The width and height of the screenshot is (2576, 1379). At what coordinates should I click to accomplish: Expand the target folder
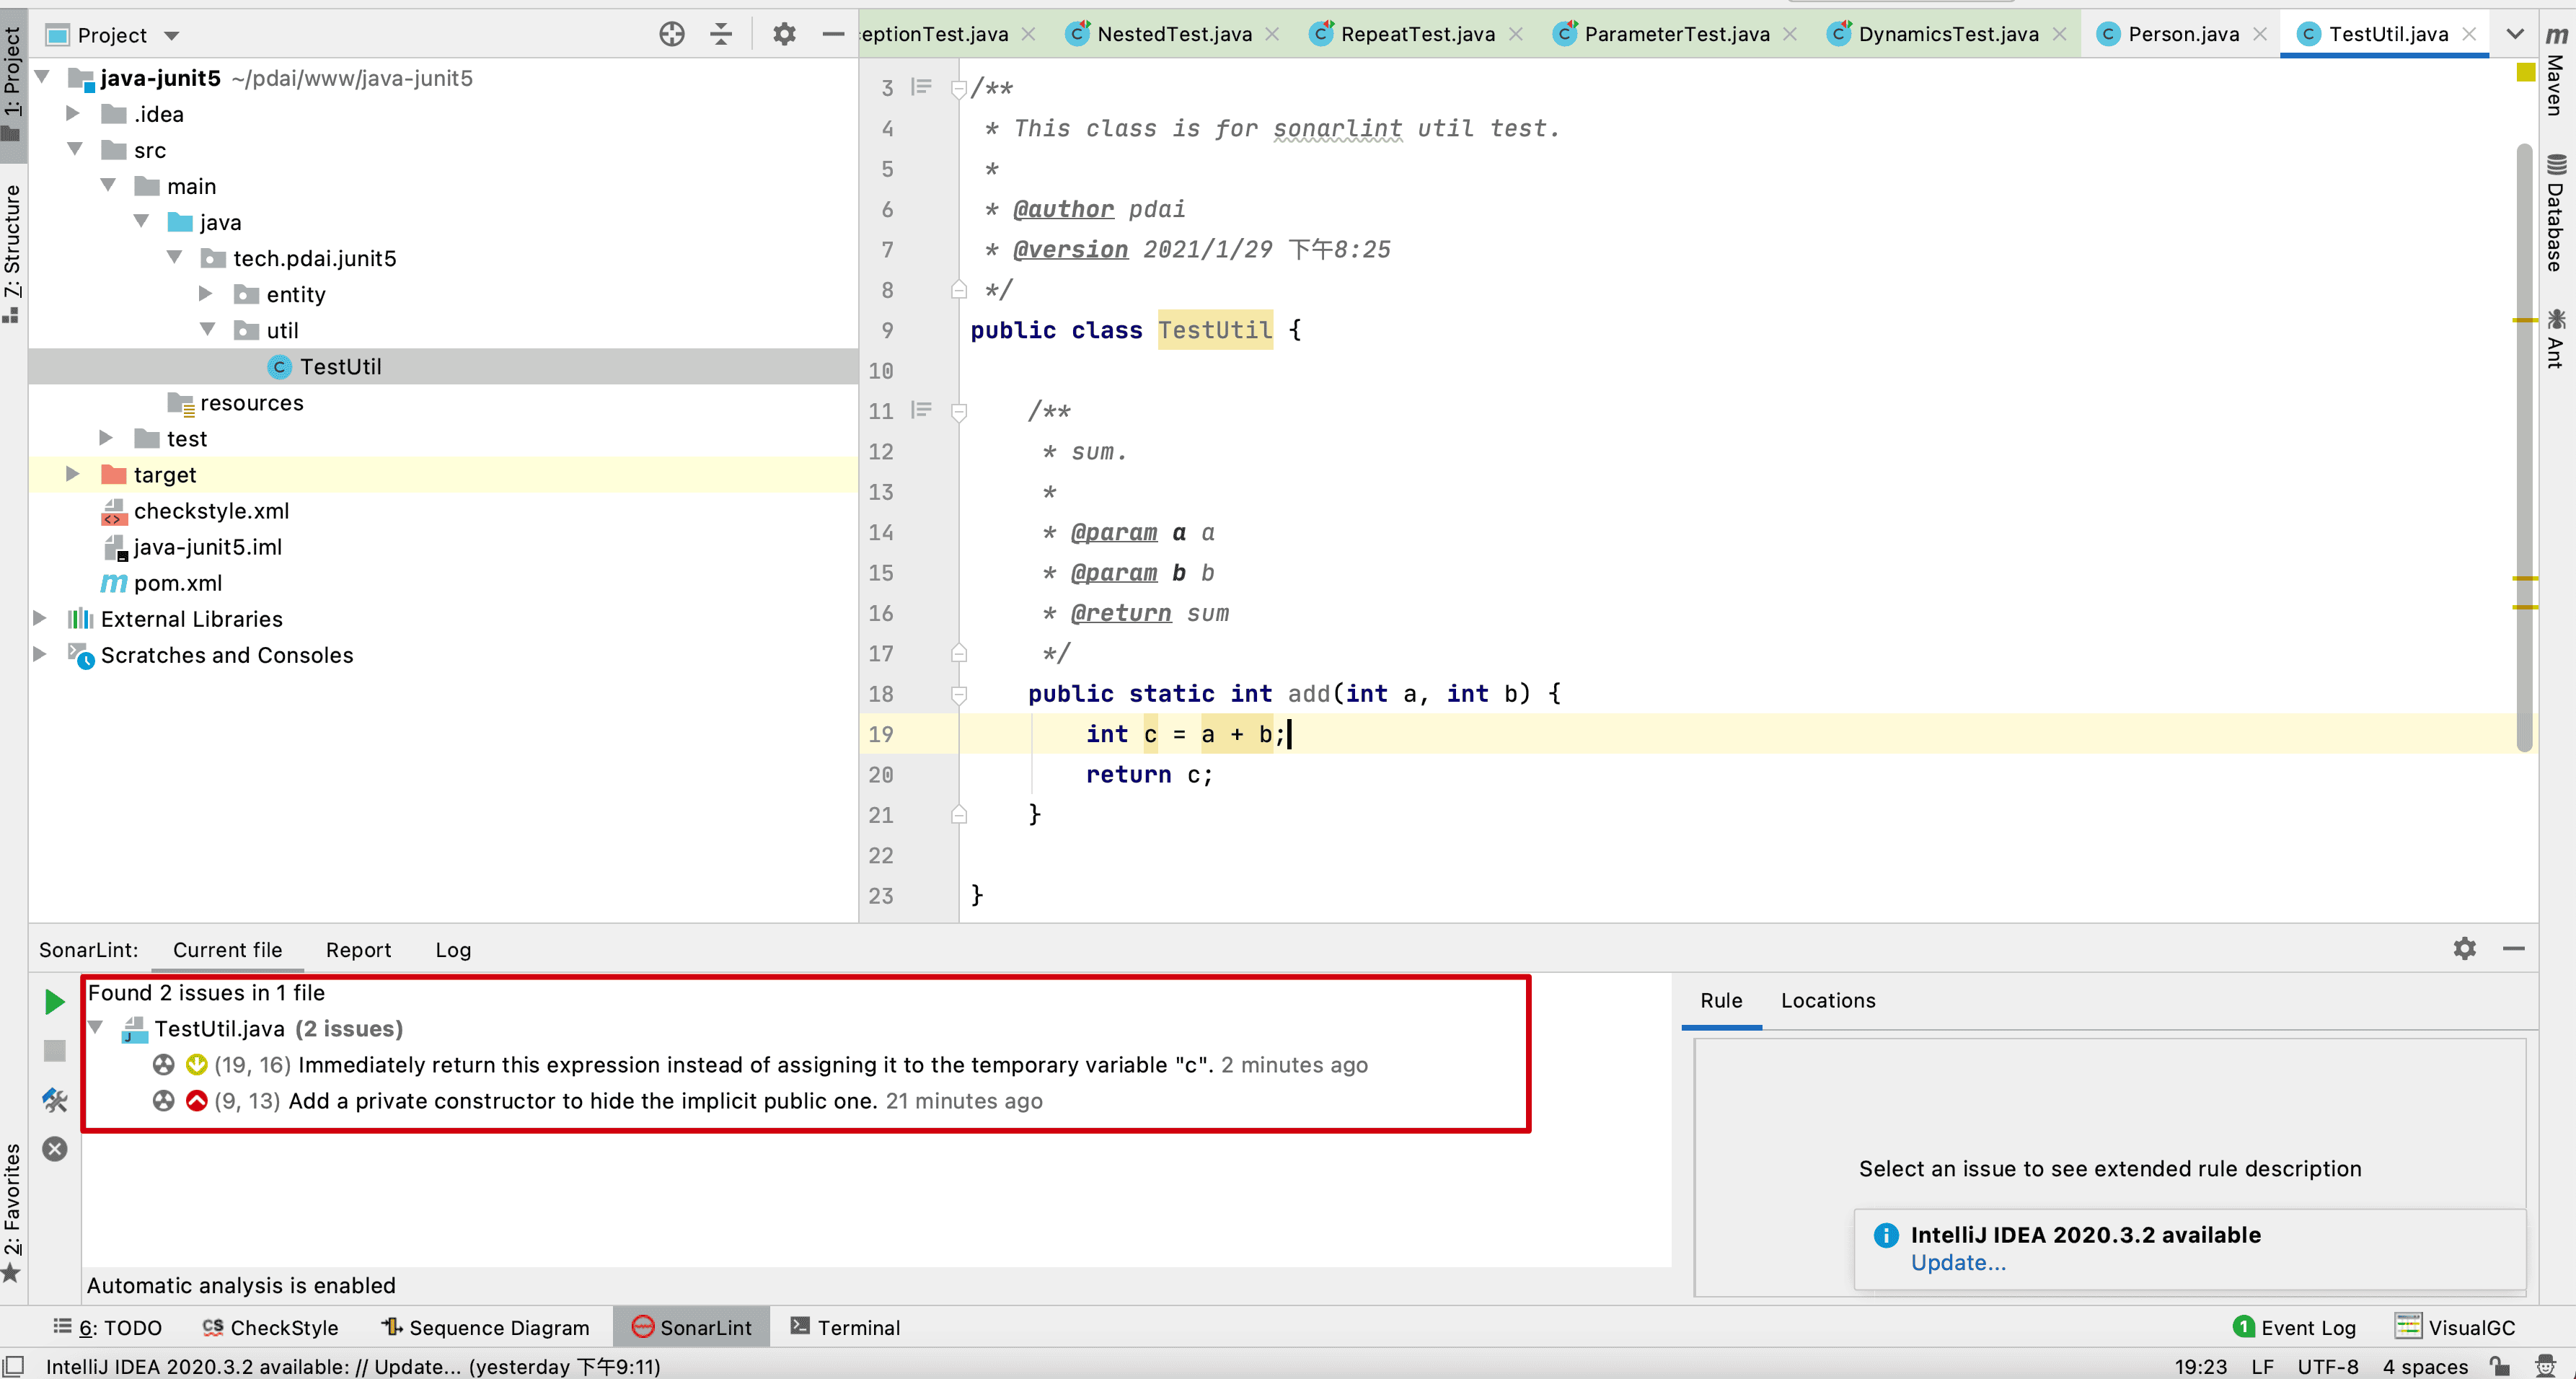(73, 474)
